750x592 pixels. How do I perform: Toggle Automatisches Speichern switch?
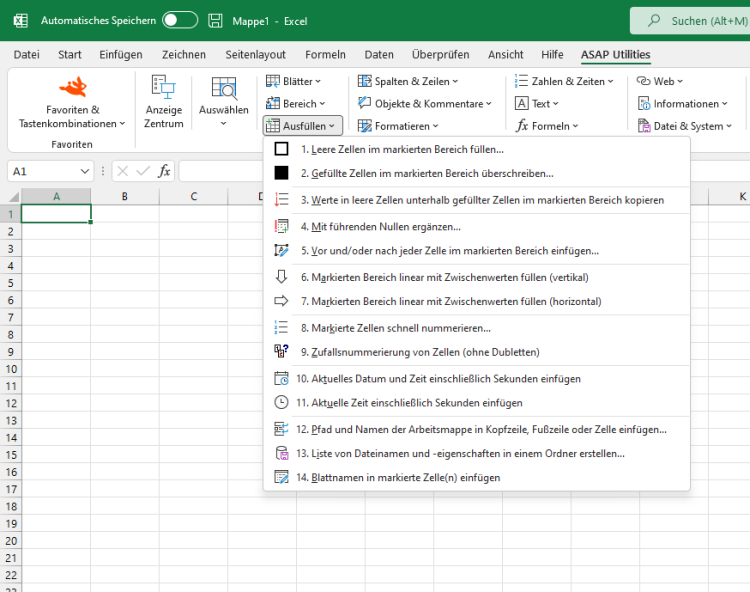tap(179, 20)
